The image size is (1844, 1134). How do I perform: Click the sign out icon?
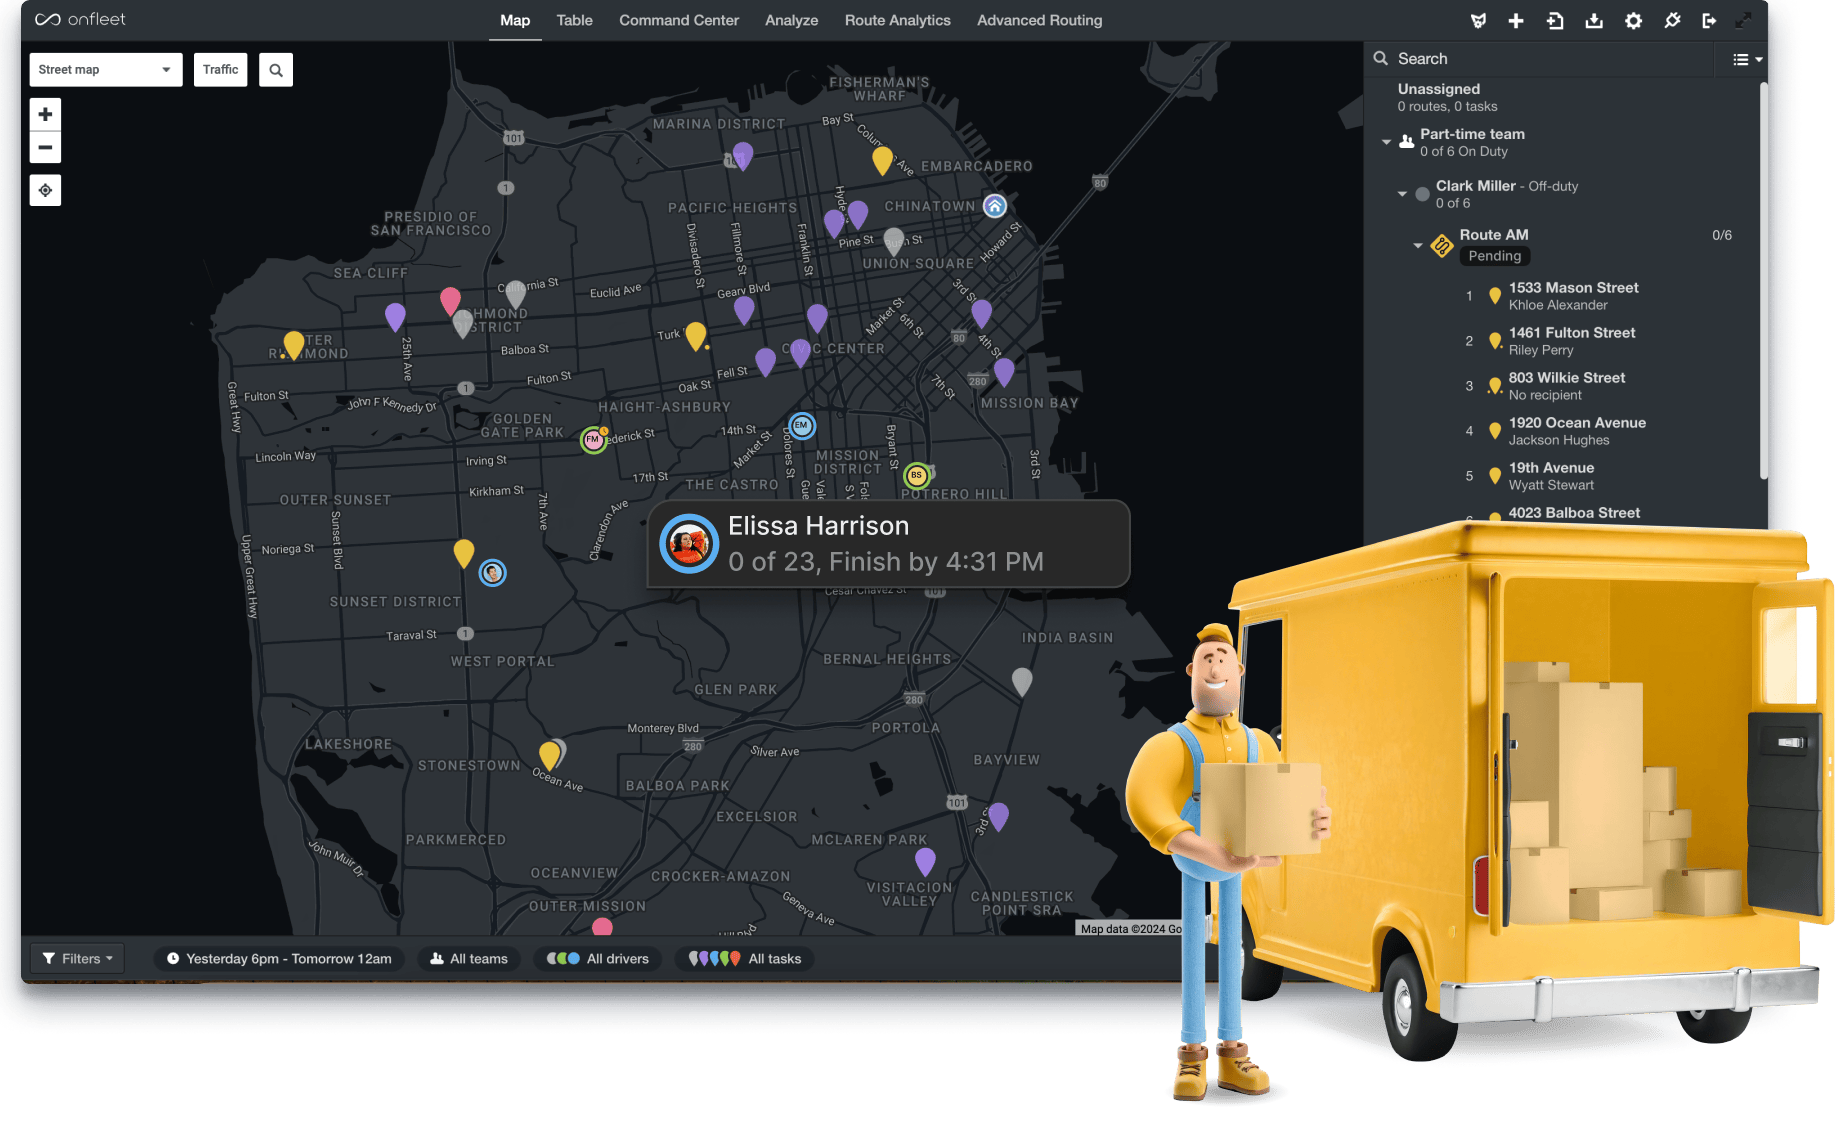coord(1710,20)
